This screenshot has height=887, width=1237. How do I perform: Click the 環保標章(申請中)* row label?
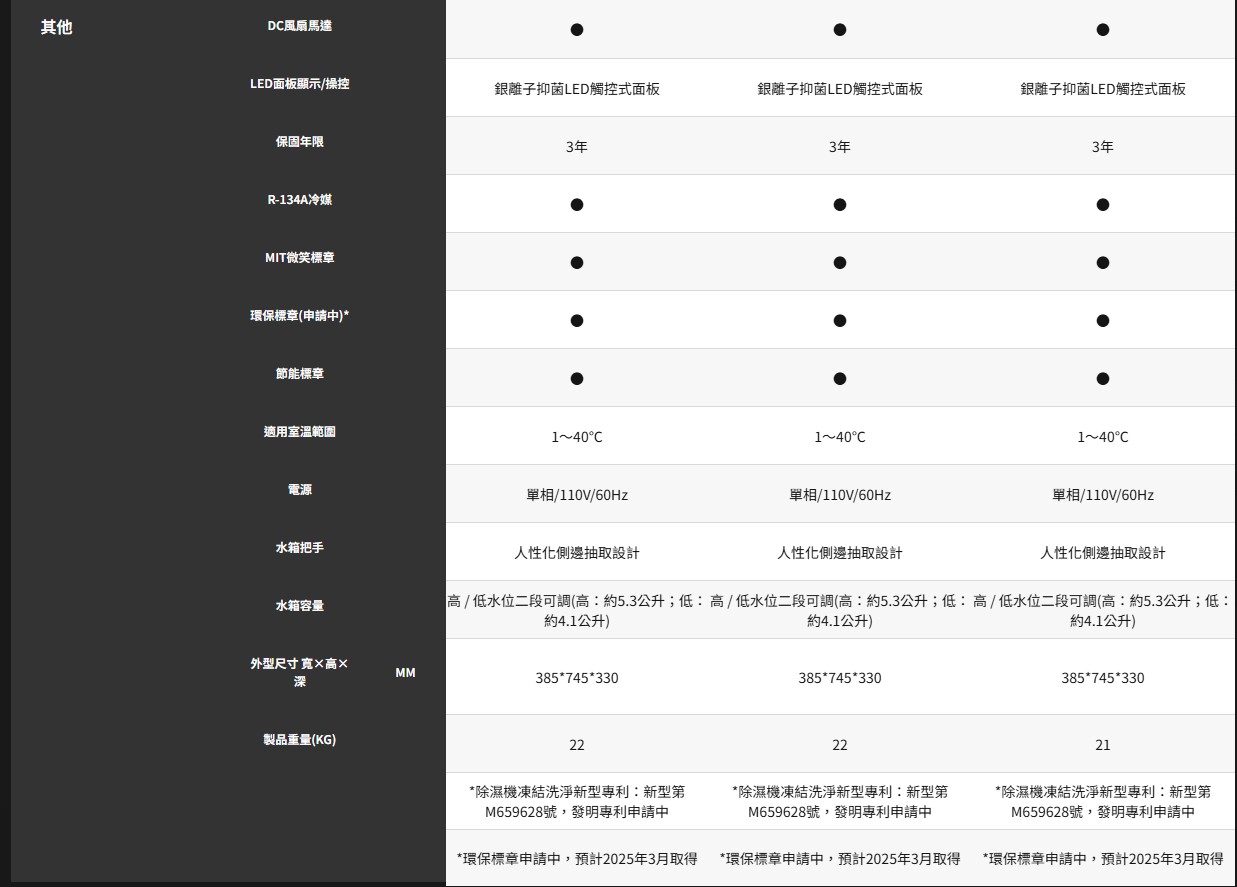(300, 316)
